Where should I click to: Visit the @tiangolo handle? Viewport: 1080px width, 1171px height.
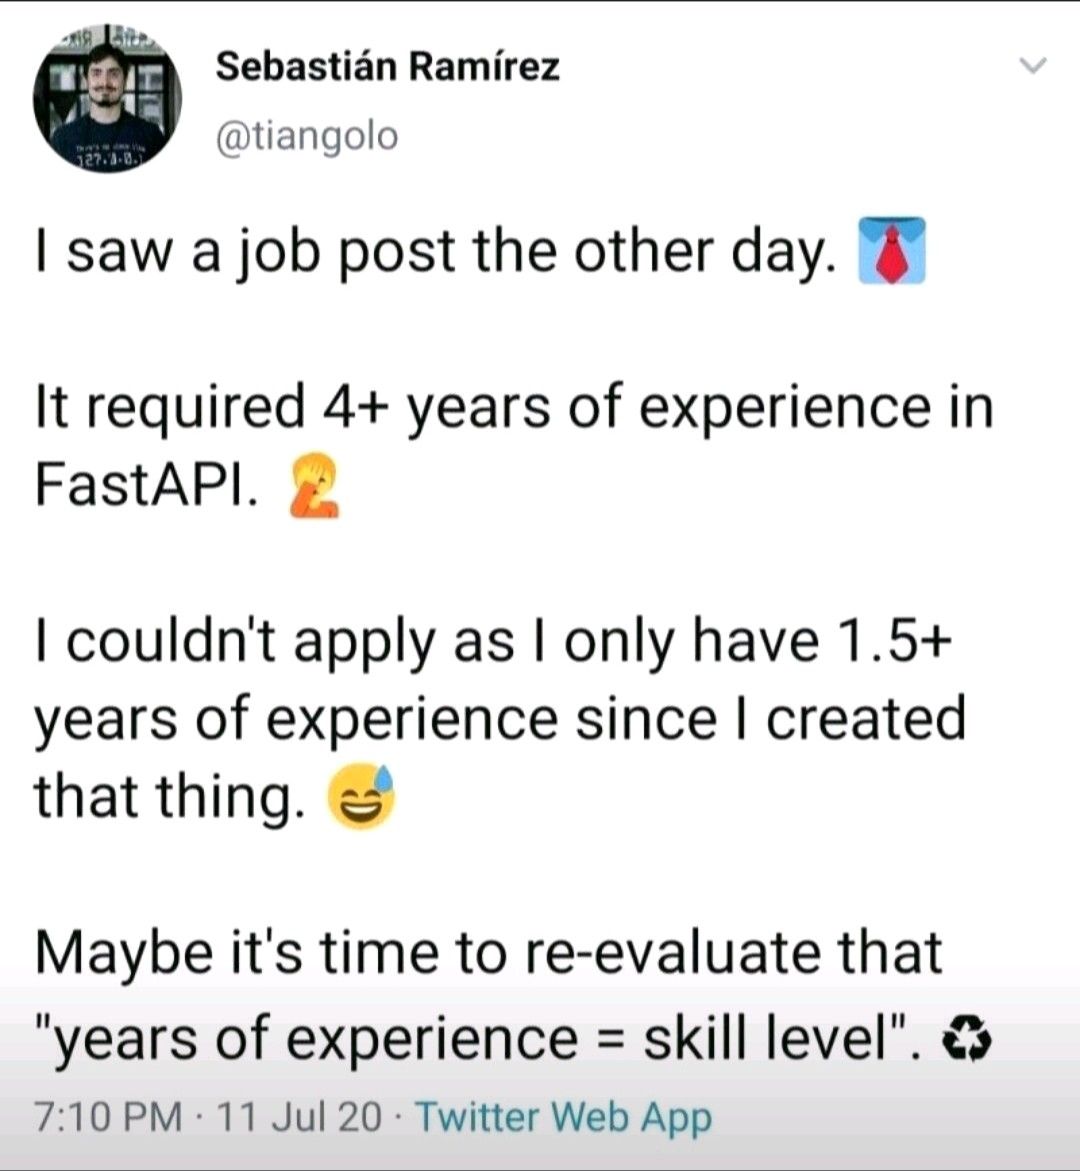click(307, 136)
